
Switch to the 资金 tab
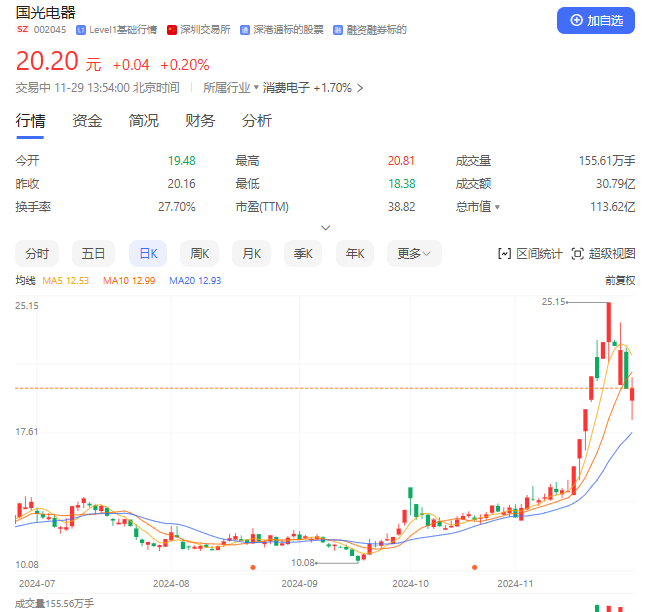point(87,121)
